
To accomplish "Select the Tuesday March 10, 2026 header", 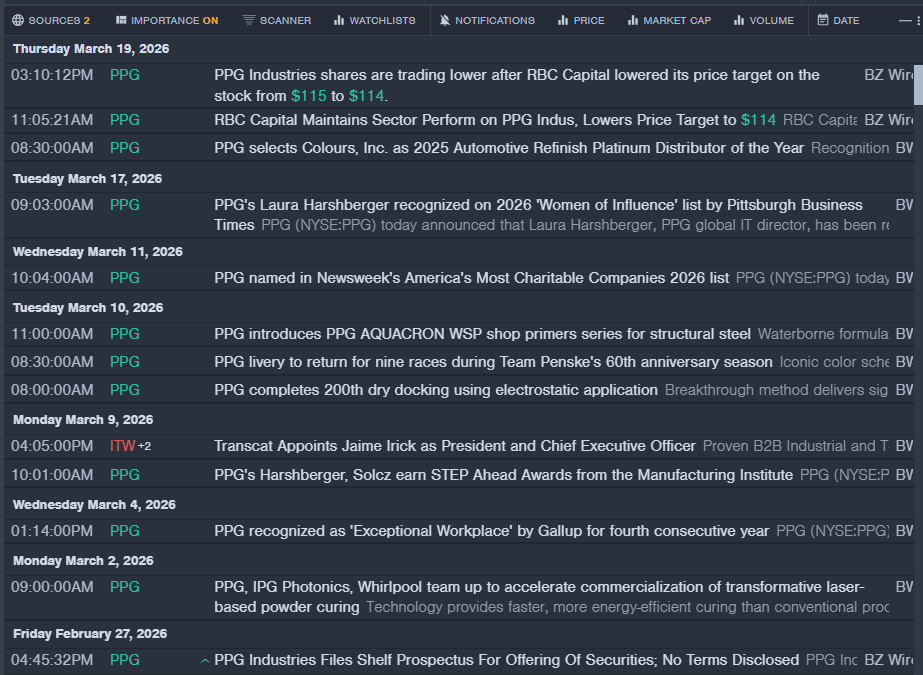I will pyautogui.click(x=88, y=308).
